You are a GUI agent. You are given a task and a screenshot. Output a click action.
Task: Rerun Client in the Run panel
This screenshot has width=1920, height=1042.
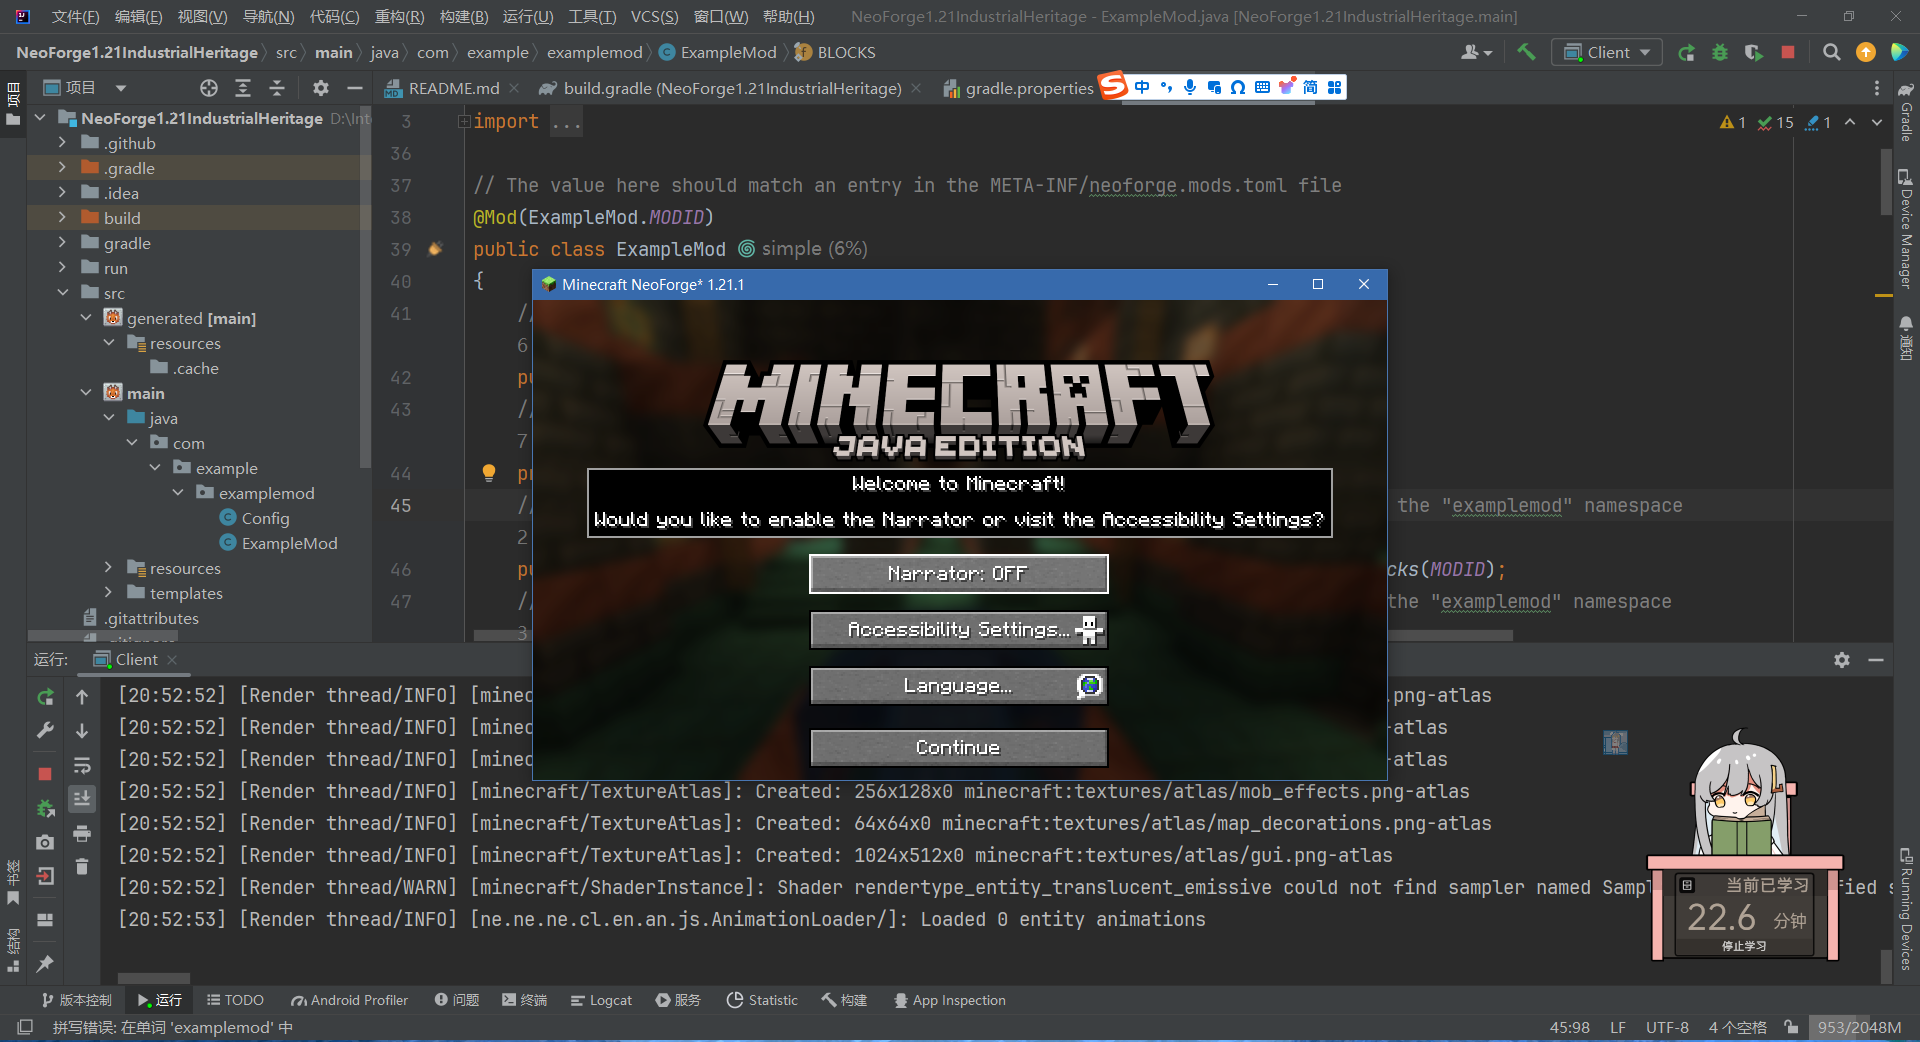pos(45,697)
